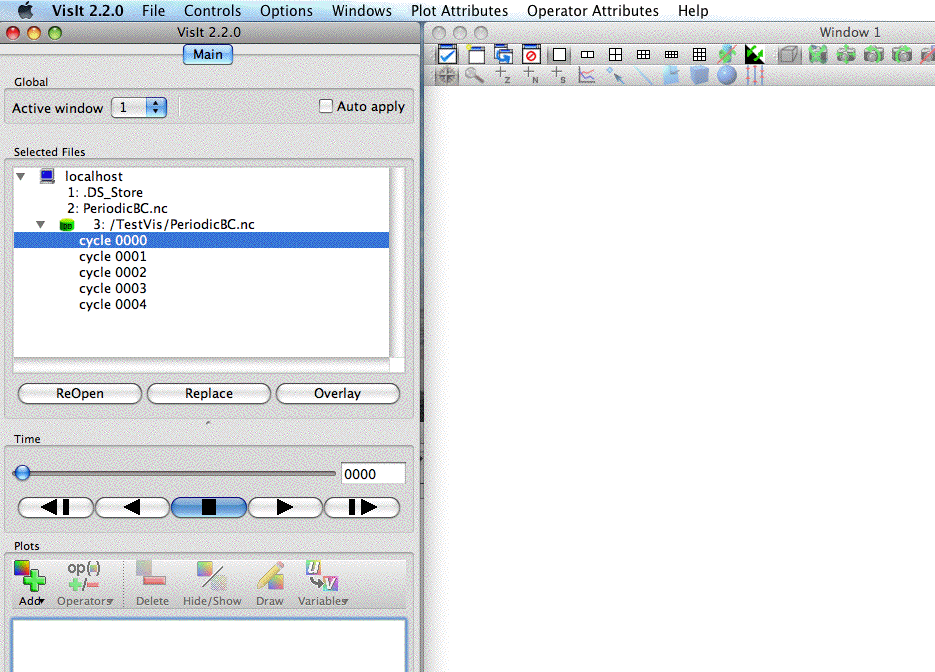Click the invert background color icon
935x672 pixels.
pyautogui.click(x=754, y=54)
